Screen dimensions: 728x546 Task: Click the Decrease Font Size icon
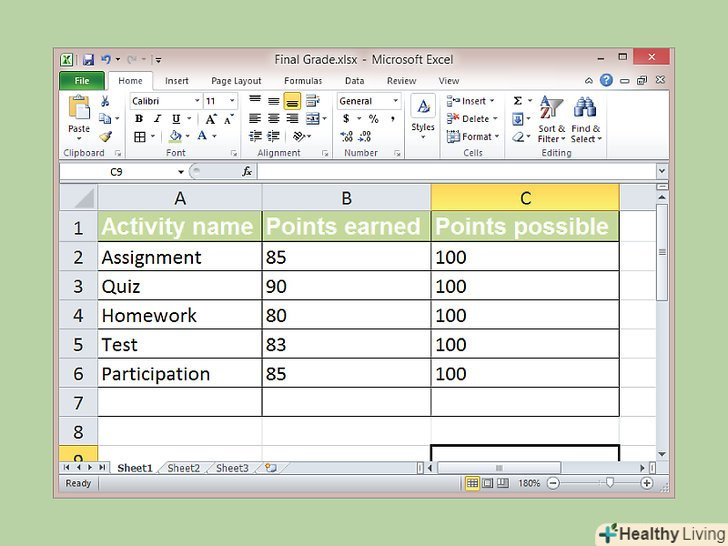coord(228,119)
